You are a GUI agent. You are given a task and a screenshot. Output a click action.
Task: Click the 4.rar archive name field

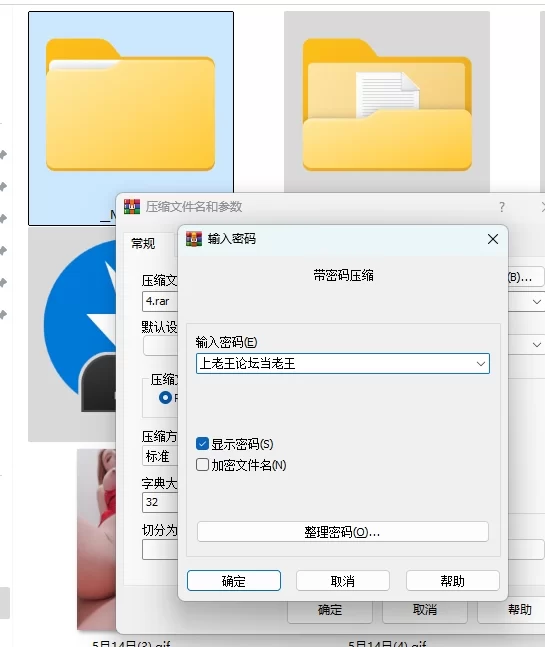point(160,301)
